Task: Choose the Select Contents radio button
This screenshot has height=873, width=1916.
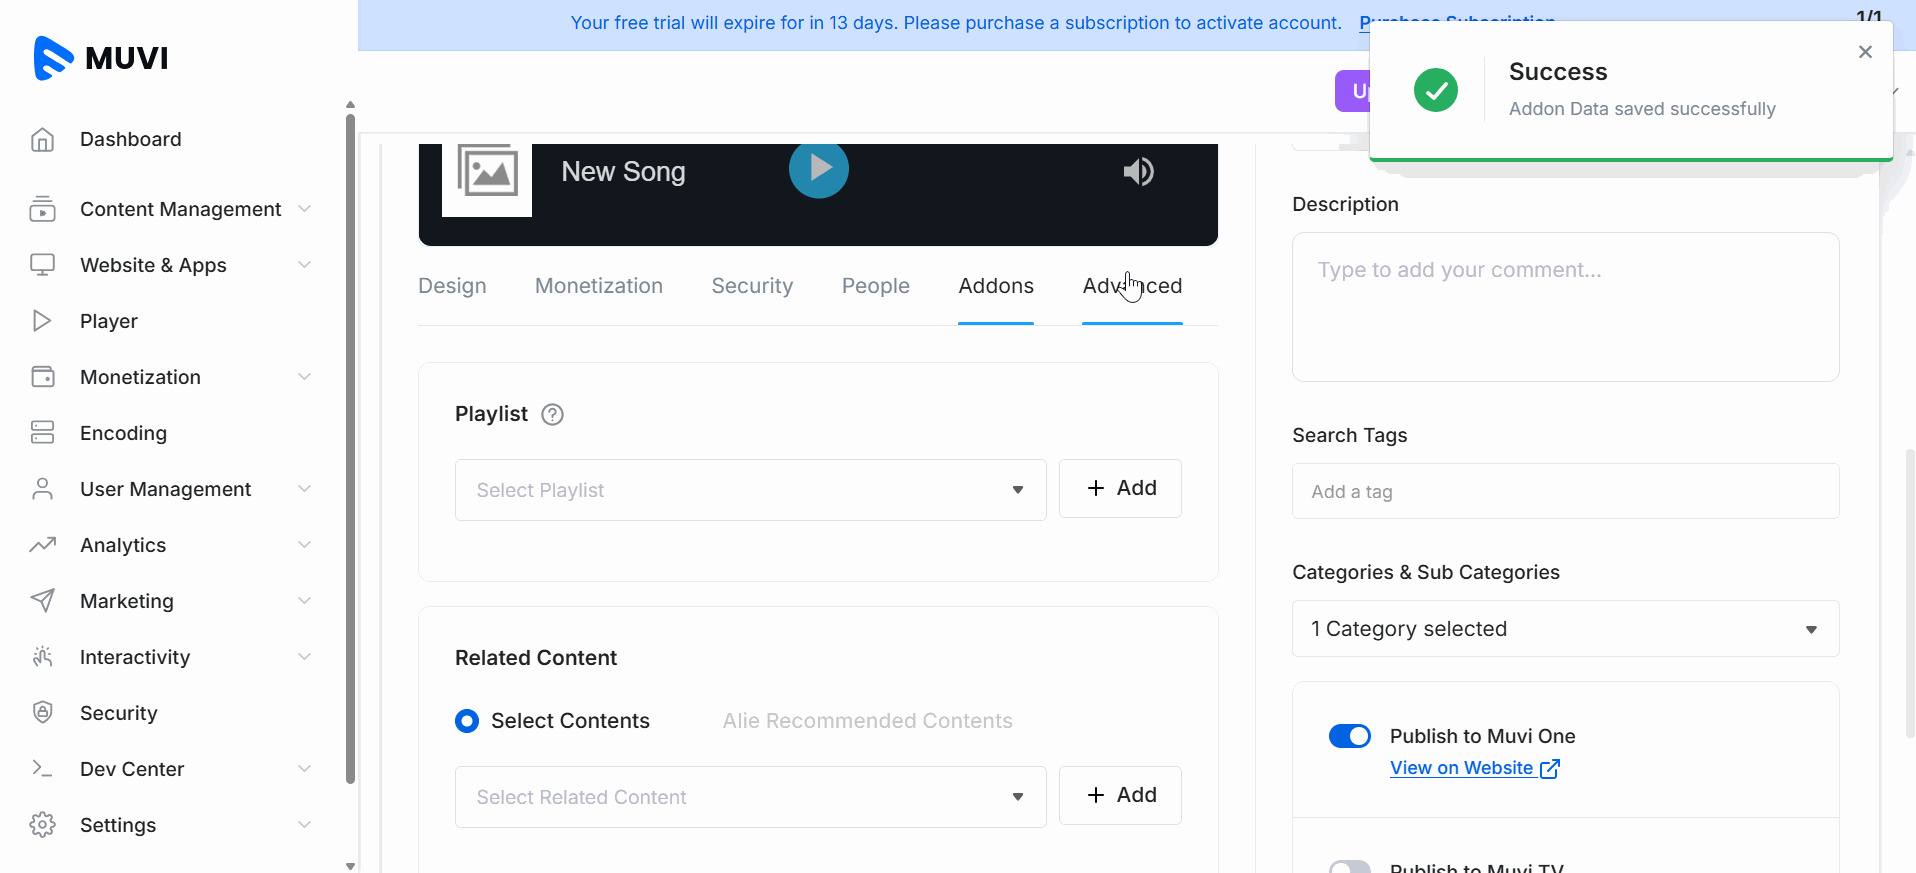Action: tap(467, 721)
